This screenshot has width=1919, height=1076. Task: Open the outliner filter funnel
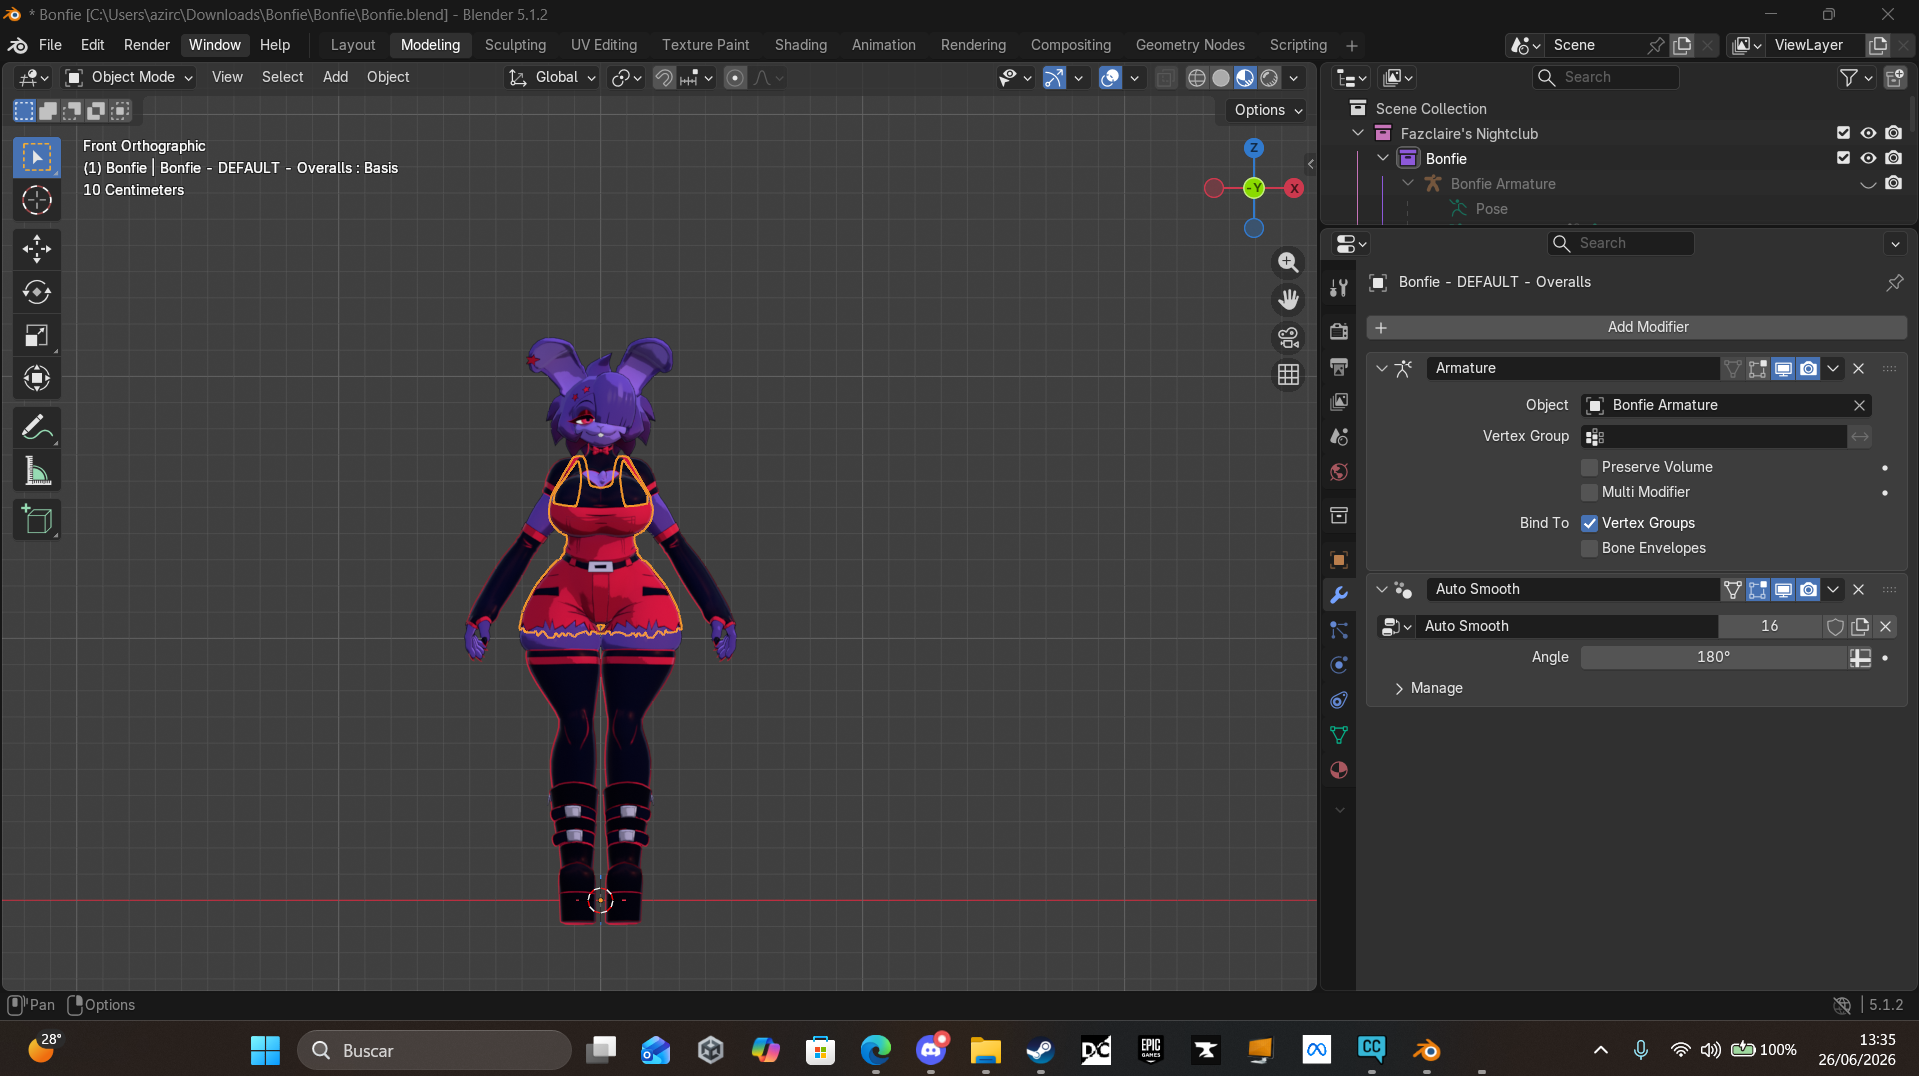click(1849, 78)
